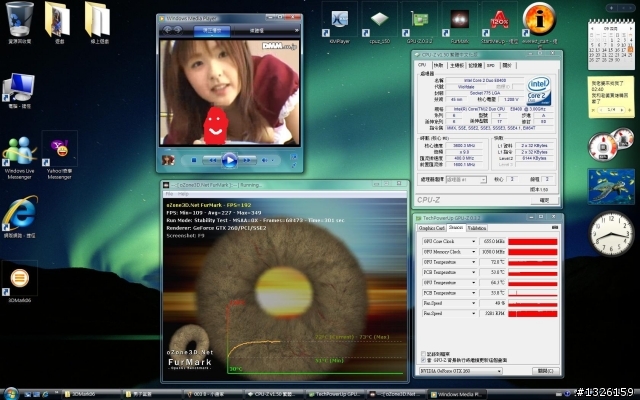Launch the FurMark desktop shortcut
The height and width of the screenshot is (400, 640).
tap(460, 20)
